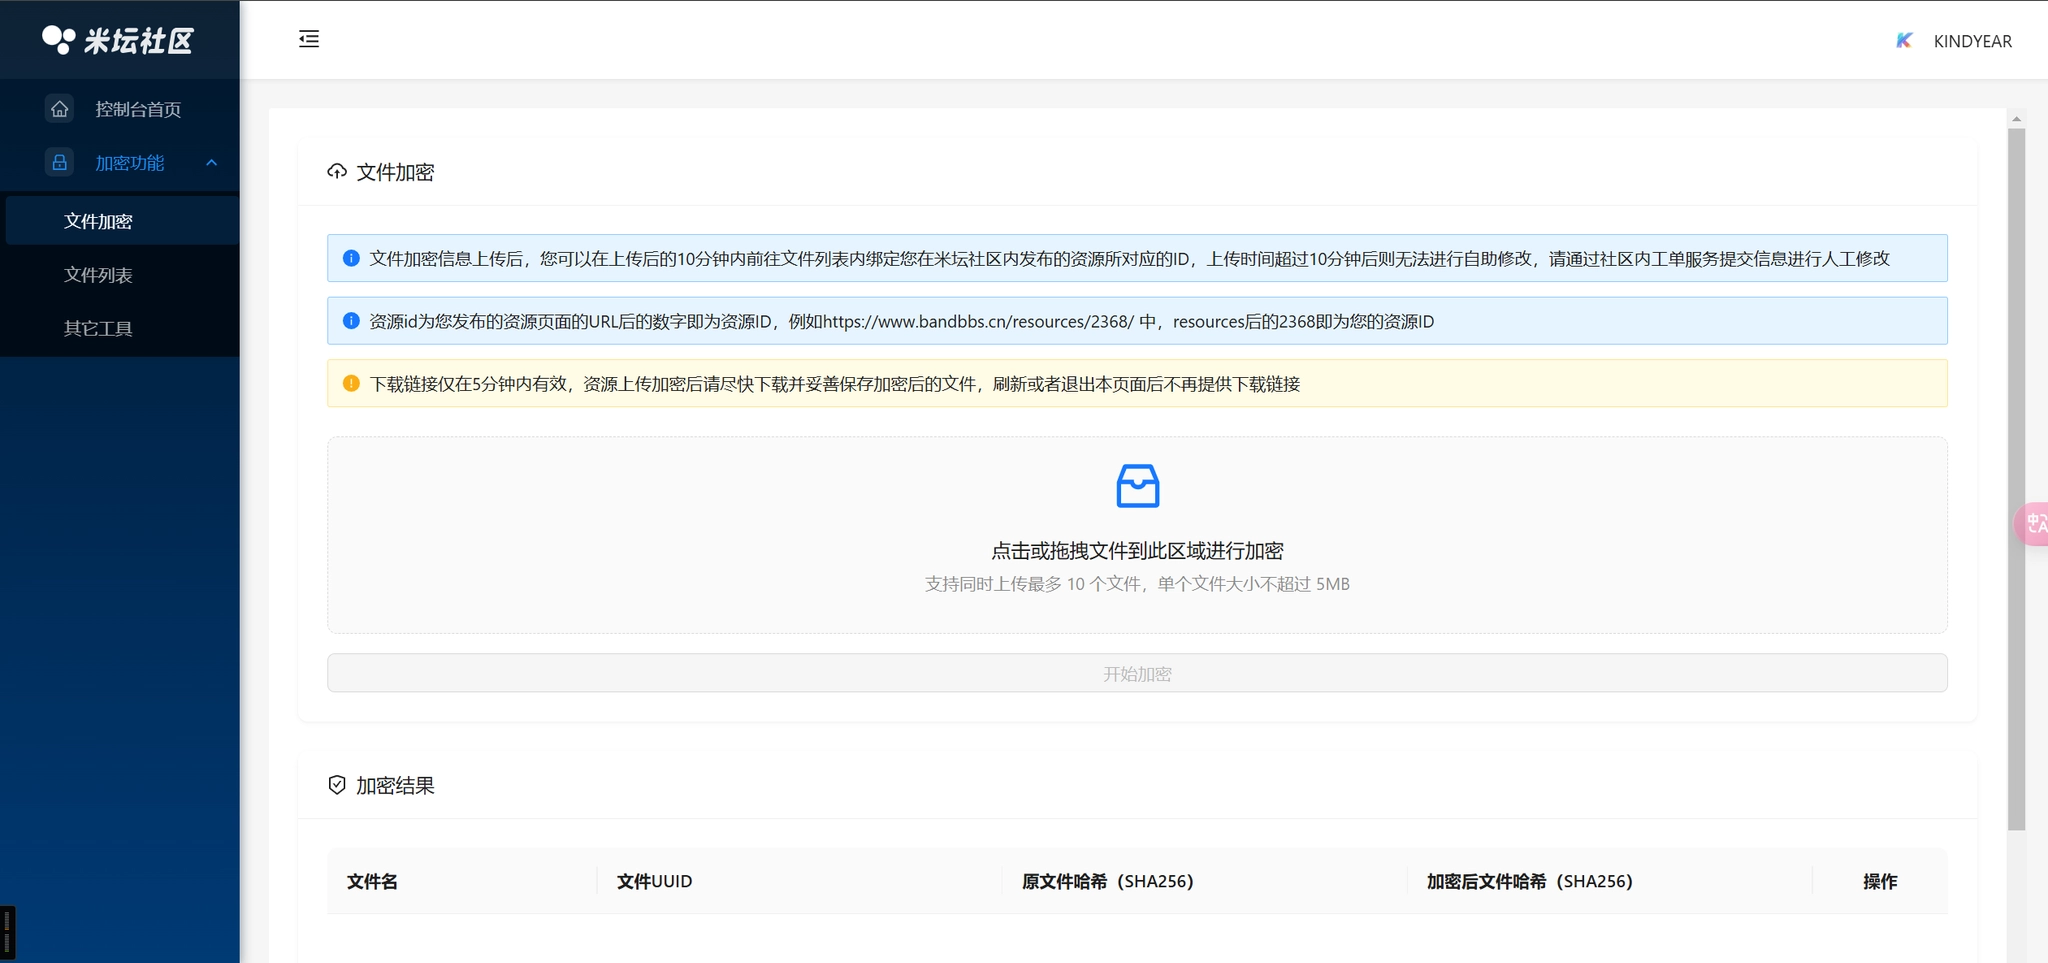Click the KINDYEAR avatar icon
Image resolution: width=2048 pixels, height=963 pixels.
1904,40
